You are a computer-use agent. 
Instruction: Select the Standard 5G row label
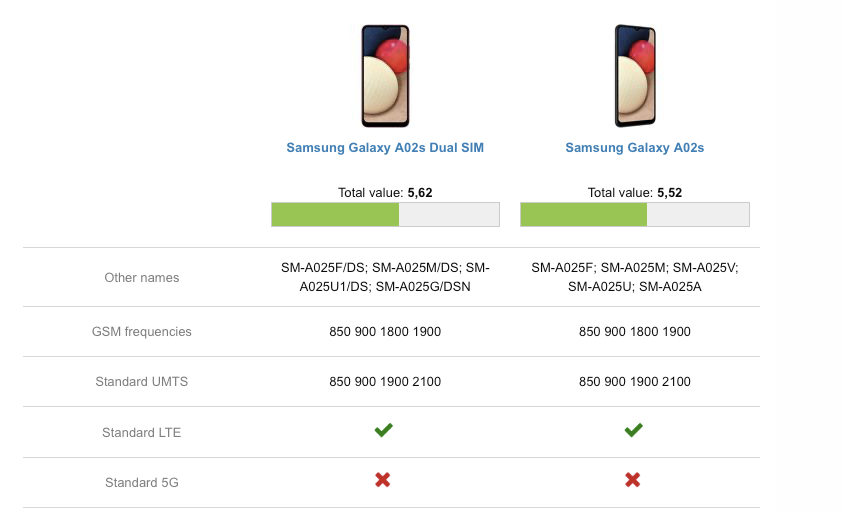coord(142,483)
